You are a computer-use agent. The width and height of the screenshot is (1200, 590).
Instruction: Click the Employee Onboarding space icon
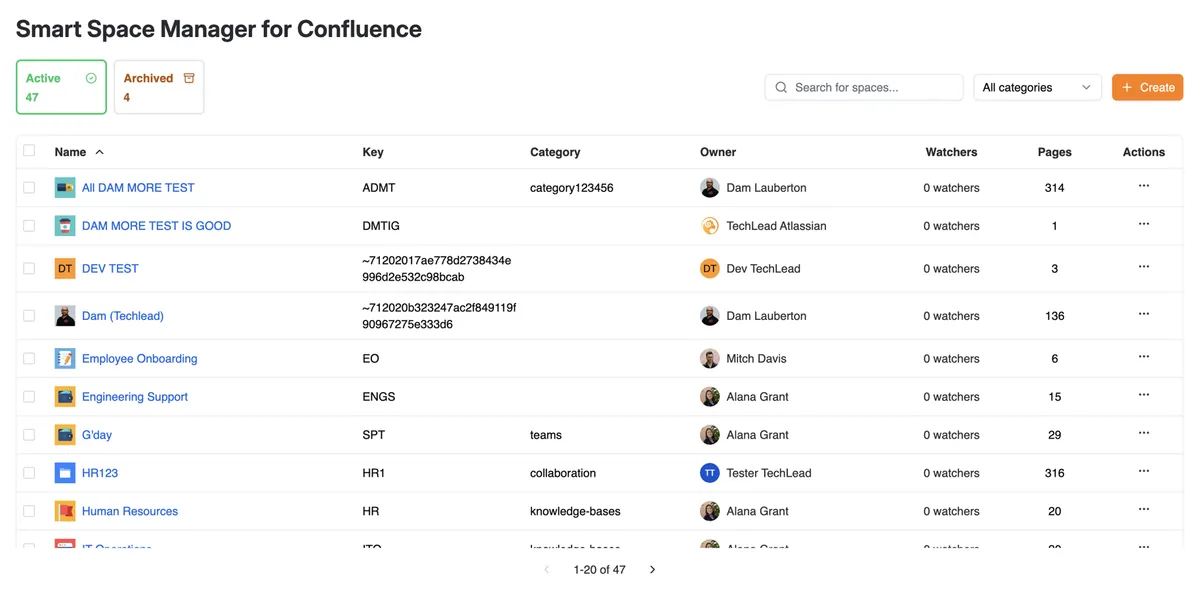tap(65, 358)
